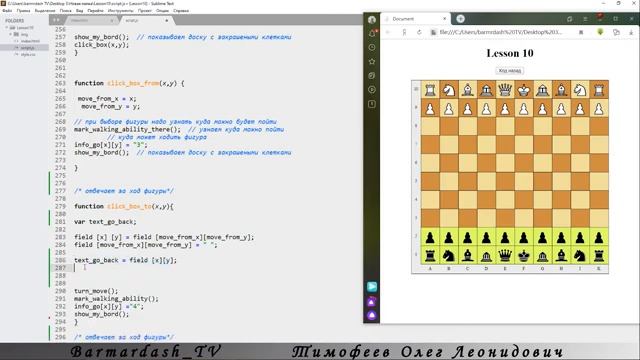Open the browser downloads icon
640x360 pixels.
[631, 32]
